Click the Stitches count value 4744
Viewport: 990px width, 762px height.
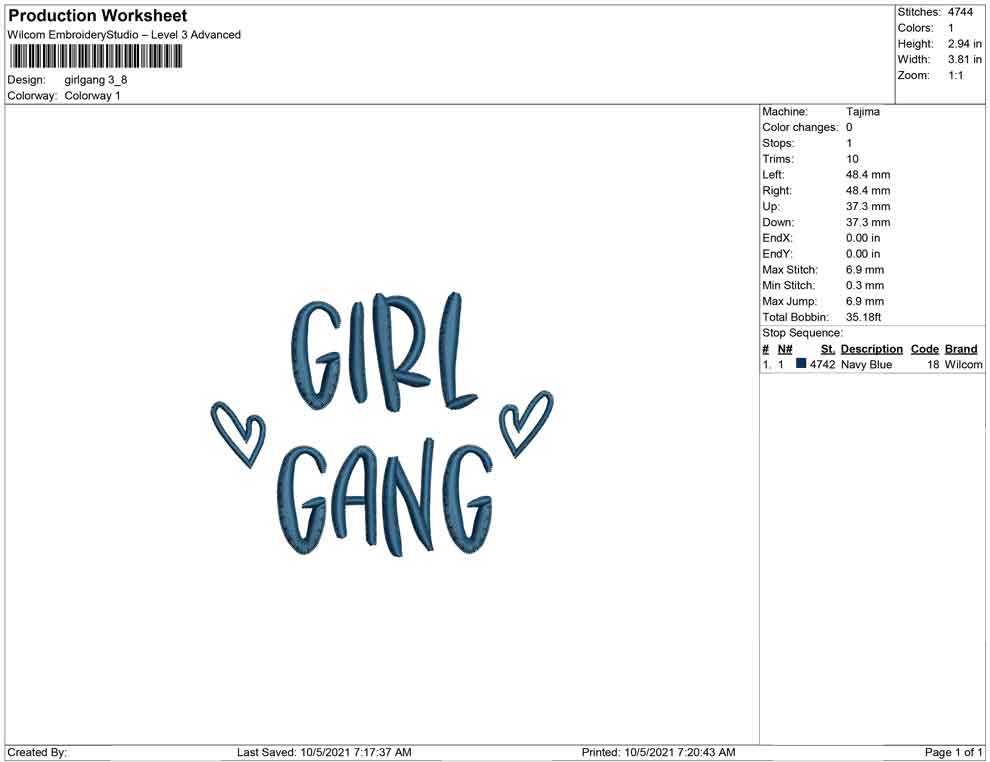[959, 12]
